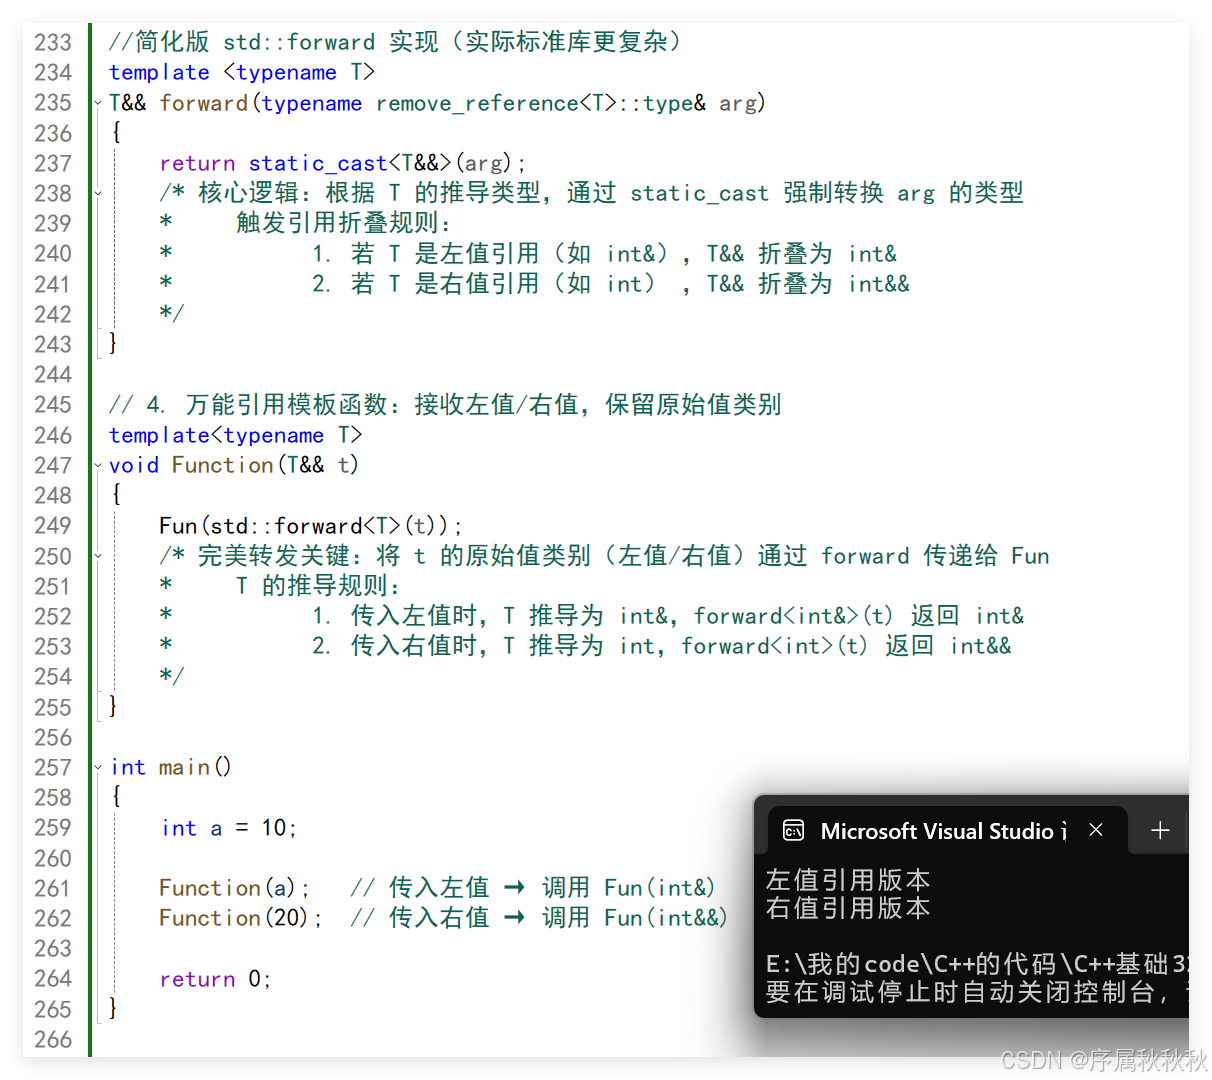This screenshot has width=1212, height=1080.
Task: Close the Microsoft Visual Studio console tab
Action: coord(1096,830)
